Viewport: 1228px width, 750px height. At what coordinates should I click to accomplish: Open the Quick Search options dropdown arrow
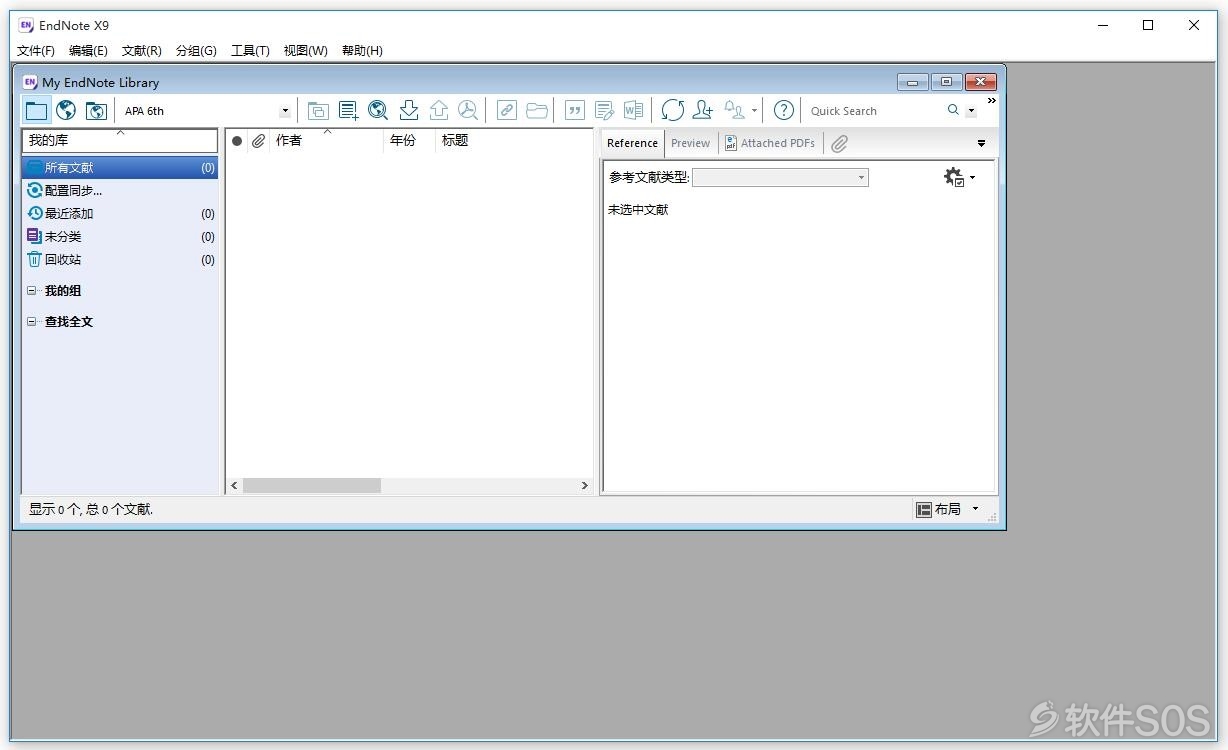pos(971,111)
